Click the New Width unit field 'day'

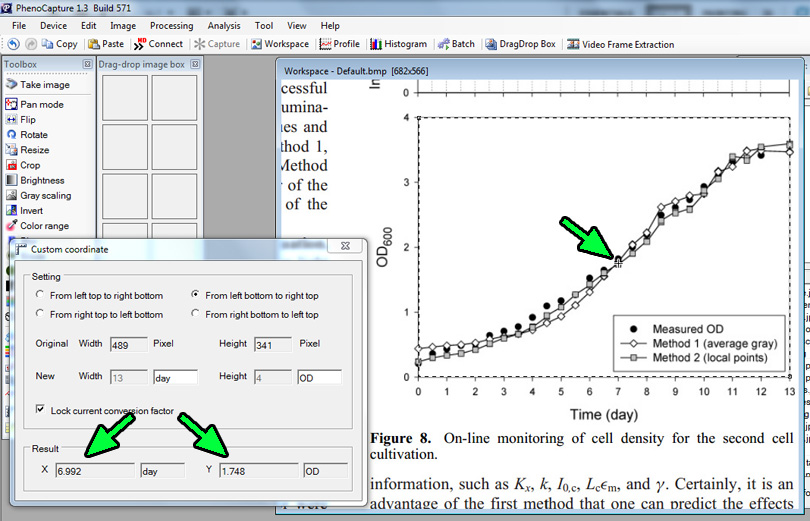(x=175, y=377)
